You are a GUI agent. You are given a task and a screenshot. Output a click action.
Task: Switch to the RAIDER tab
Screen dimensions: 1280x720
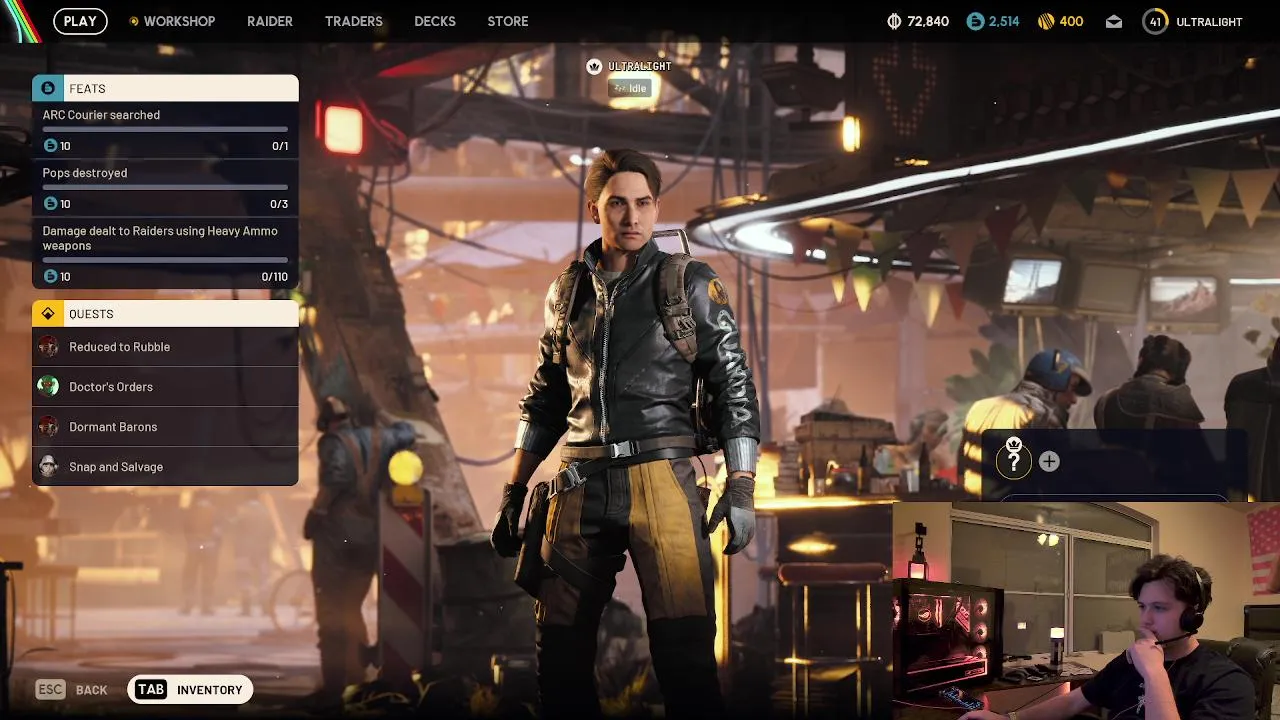click(270, 21)
